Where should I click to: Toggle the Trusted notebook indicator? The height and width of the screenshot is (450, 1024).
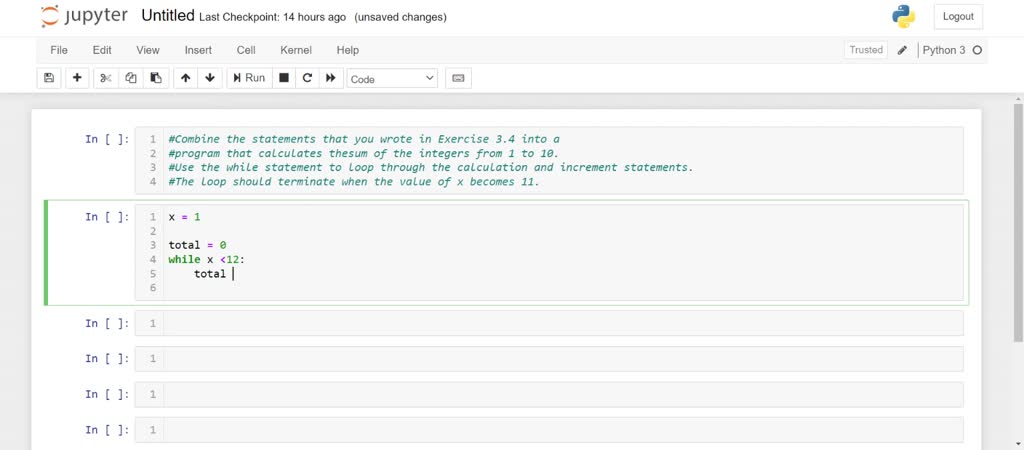click(x=866, y=50)
